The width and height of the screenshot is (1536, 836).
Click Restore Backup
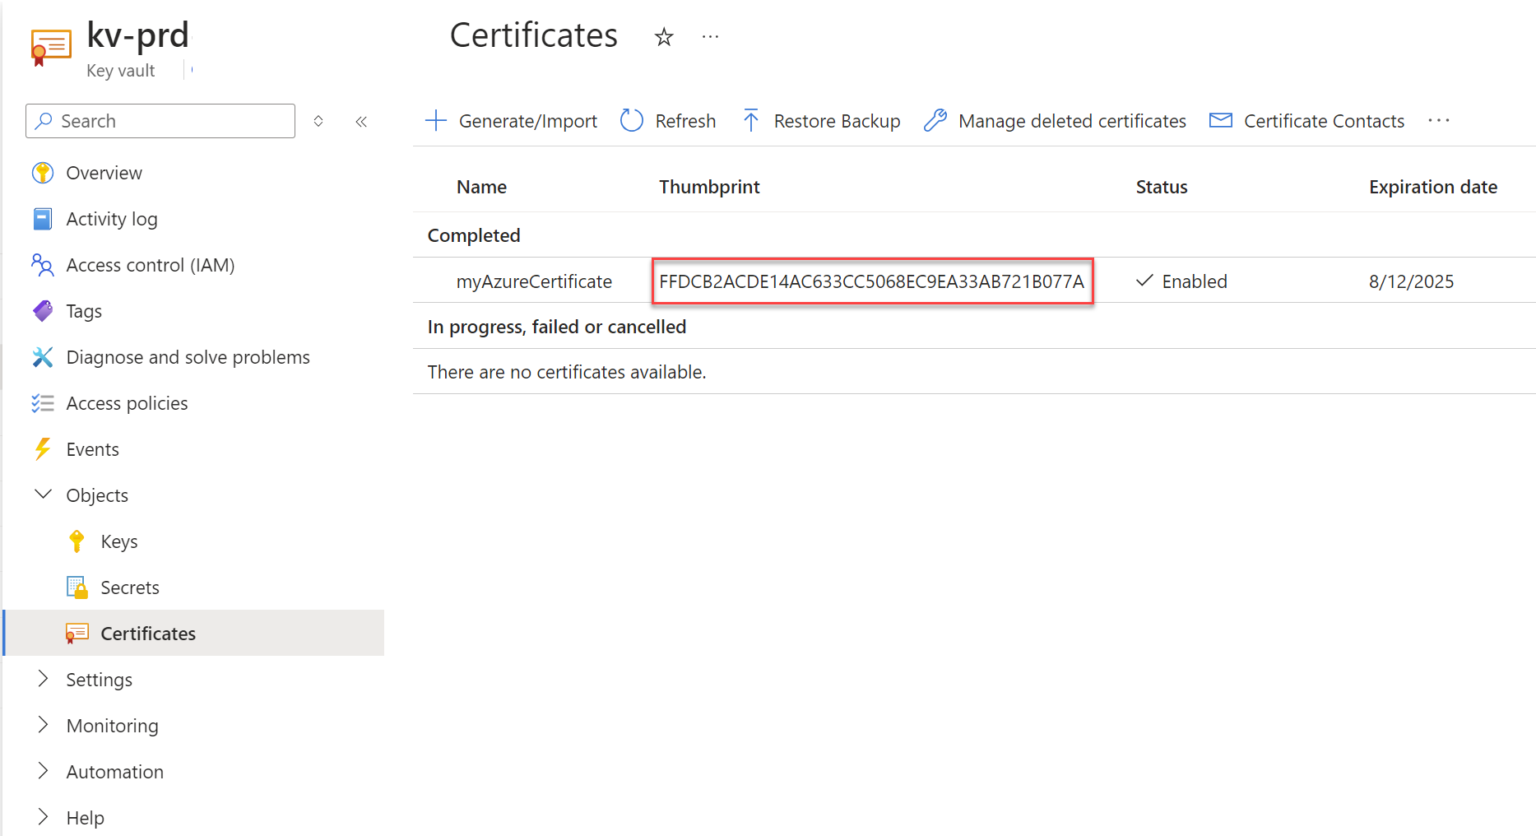821,121
